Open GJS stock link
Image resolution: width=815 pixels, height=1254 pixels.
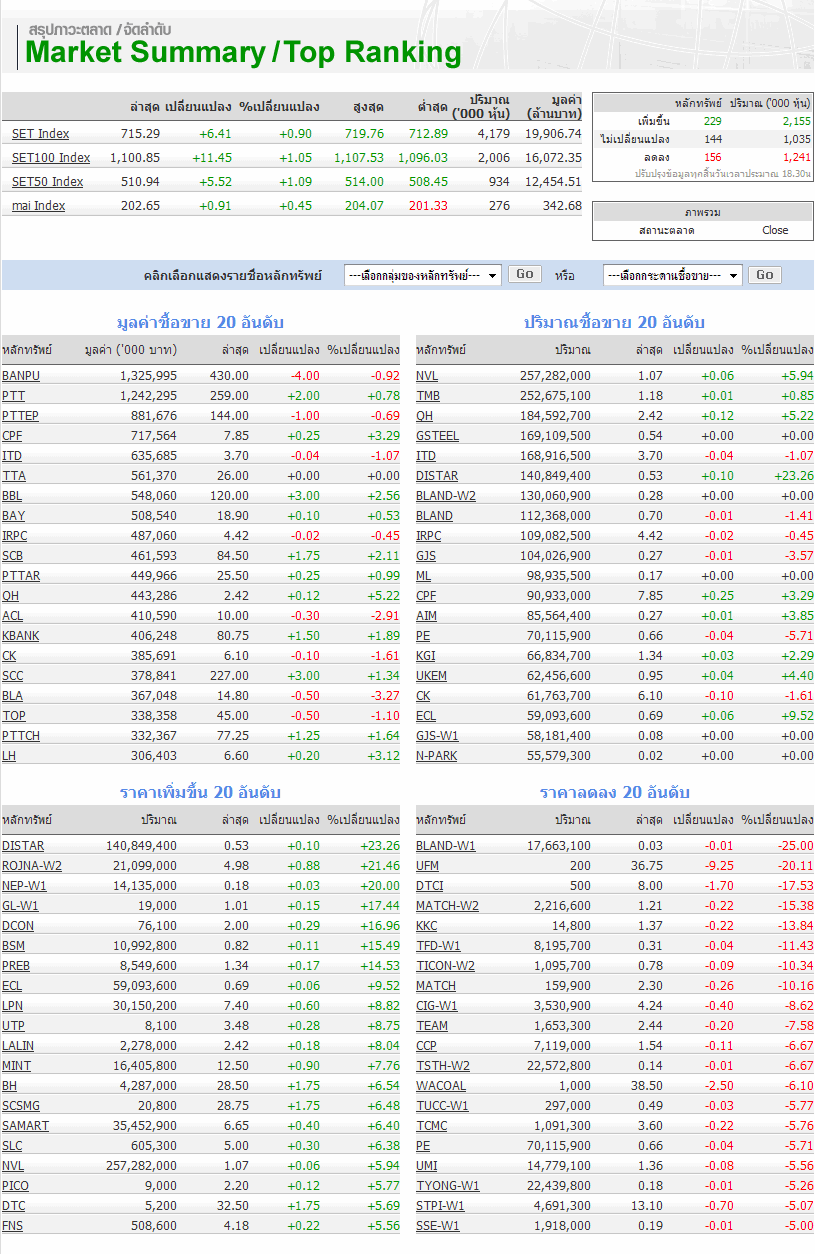tap(426, 556)
